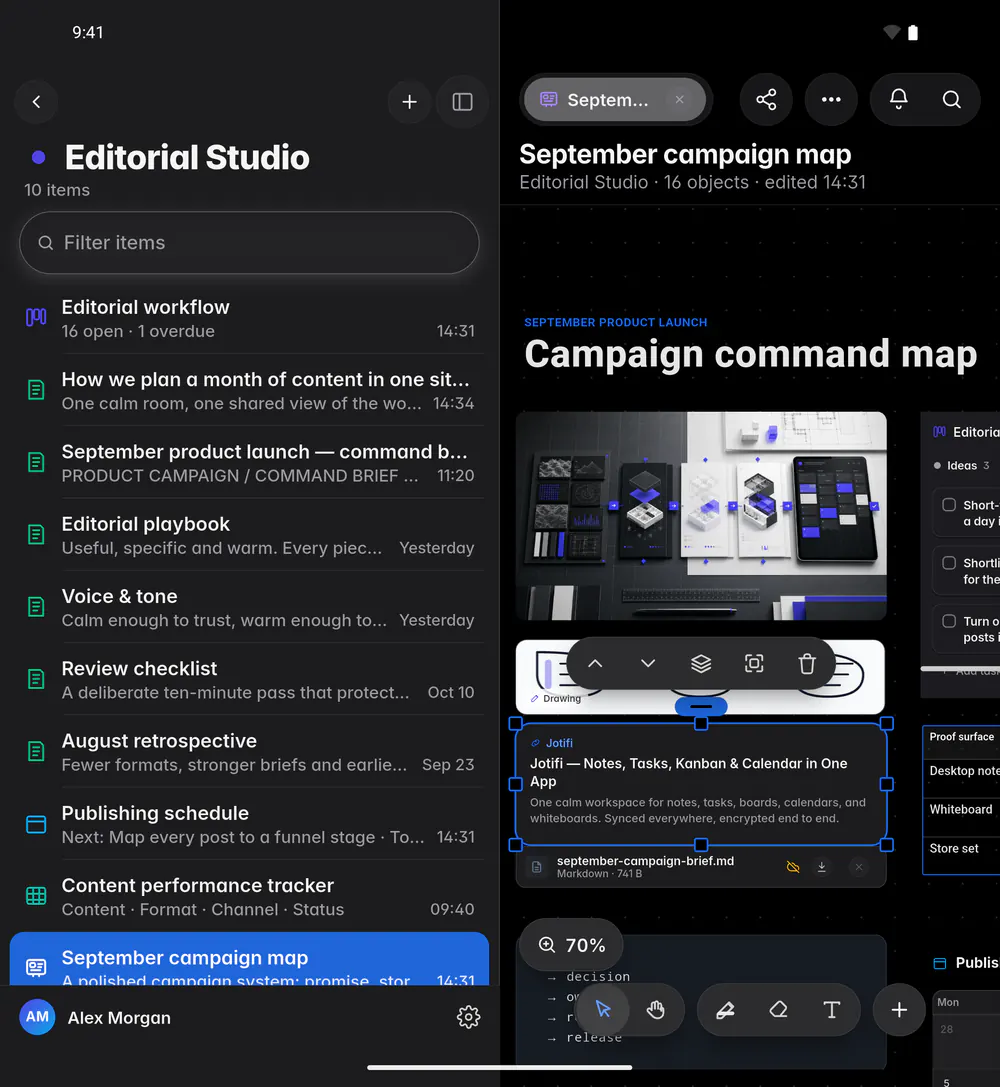Open search with the magnifier icon
The height and width of the screenshot is (1087, 1000).
[951, 100]
